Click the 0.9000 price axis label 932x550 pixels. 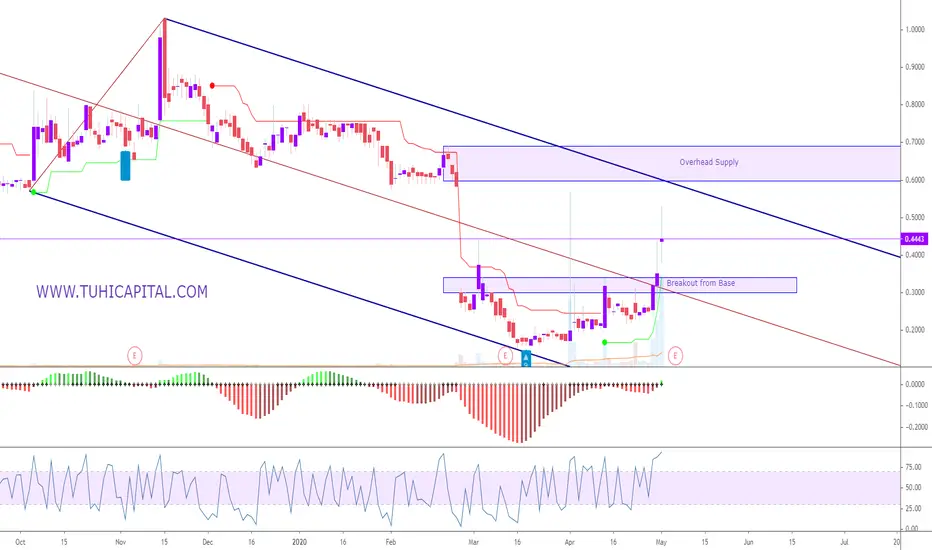pos(915,67)
